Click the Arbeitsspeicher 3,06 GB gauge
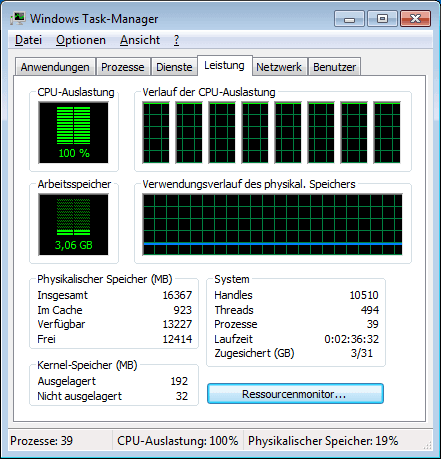The height and width of the screenshot is (459, 441). [73, 225]
